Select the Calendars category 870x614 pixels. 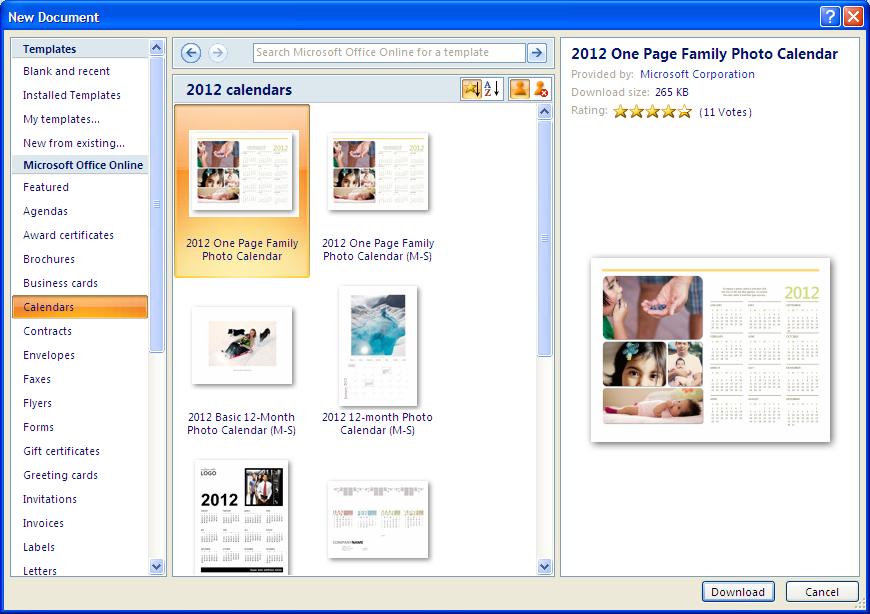[79, 307]
